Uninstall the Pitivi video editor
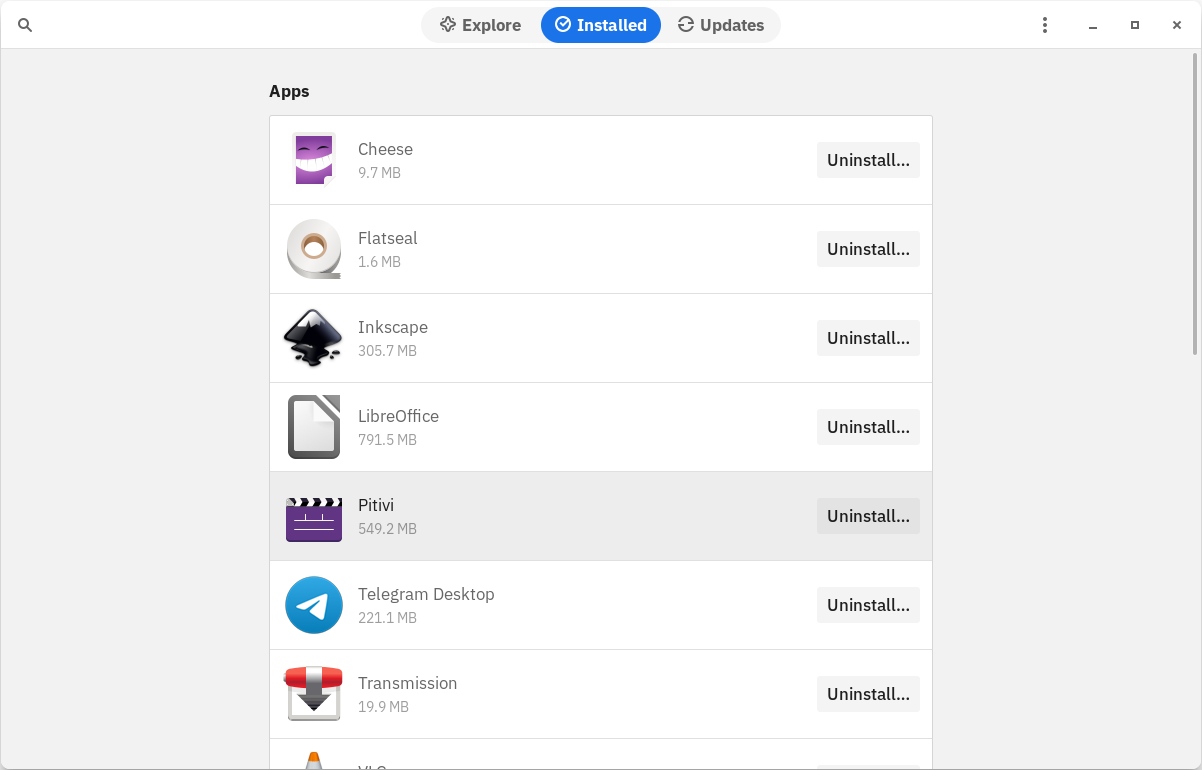The height and width of the screenshot is (770, 1202). pyautogui.click(x=868, y=516)
